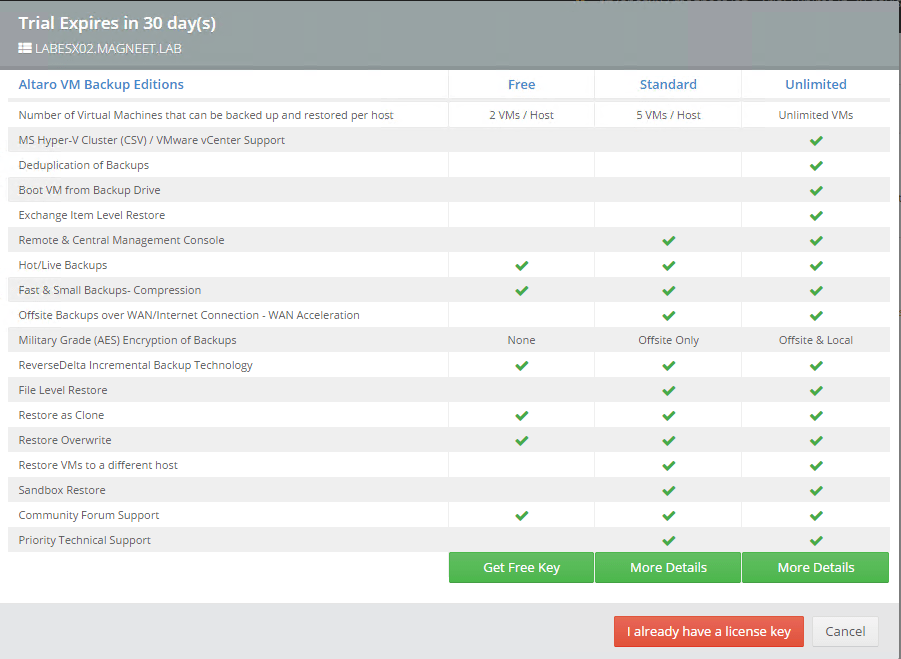This screenshot has height=659, width=901.
Task: Click the 'Community Forum Support' label
Action: coord(89,515)
